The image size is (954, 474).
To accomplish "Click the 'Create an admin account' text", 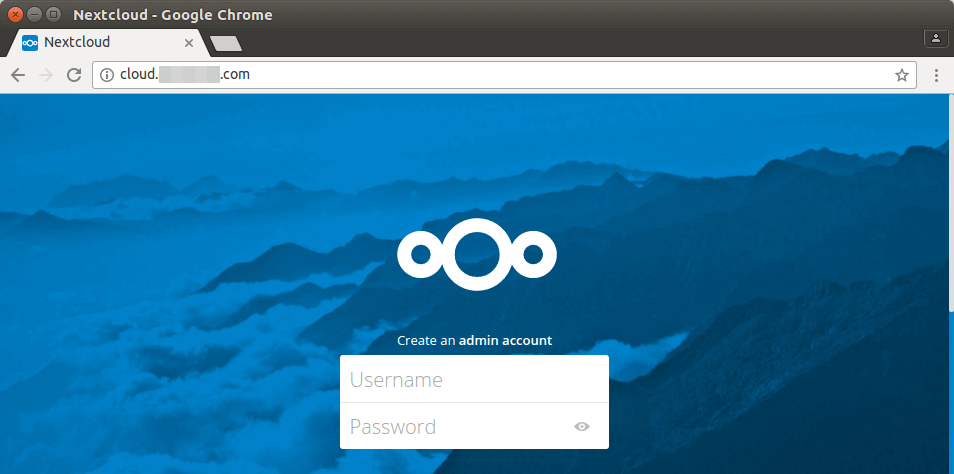I will (x=475, y=341).
